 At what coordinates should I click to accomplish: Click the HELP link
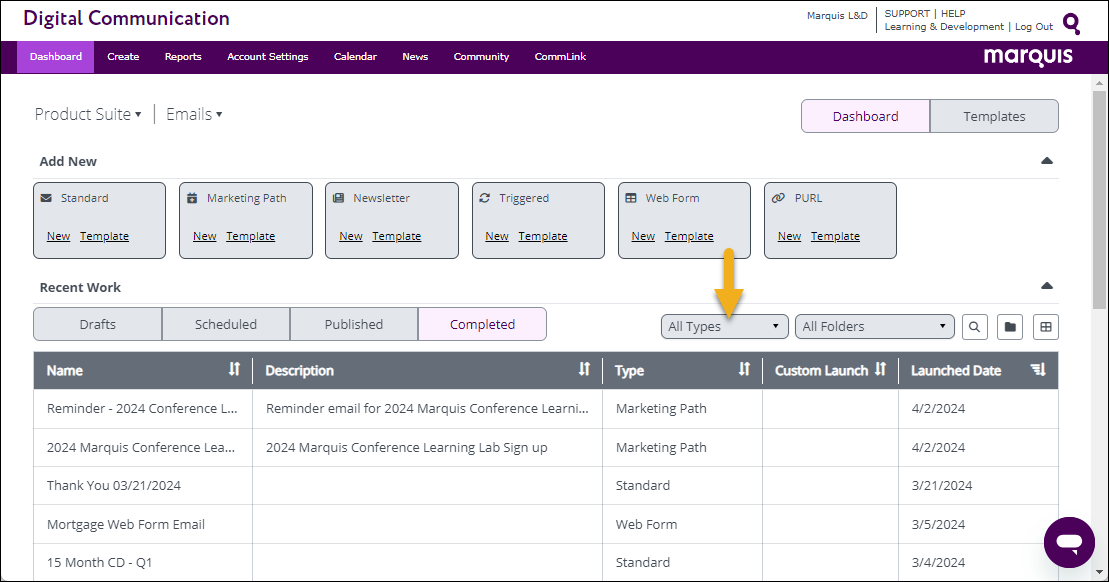tap(953, 13)
